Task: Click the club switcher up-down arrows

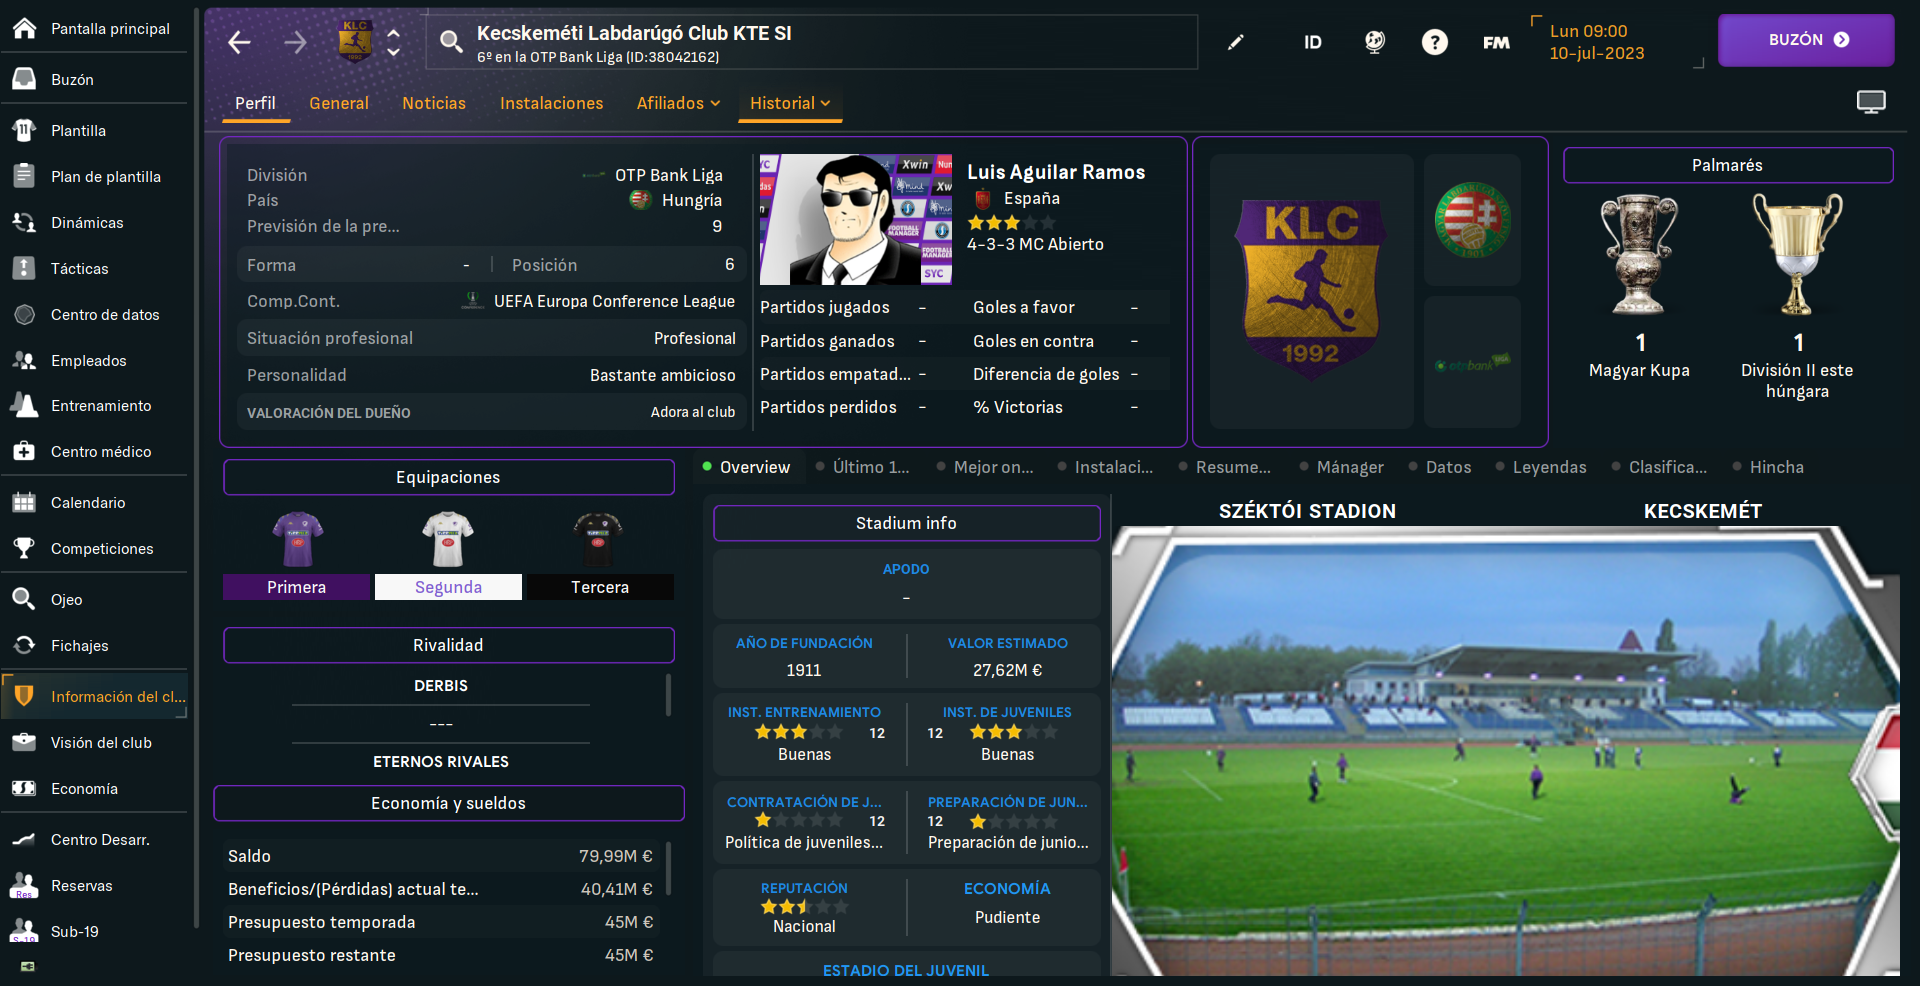Action: click(x=393, y=42)
